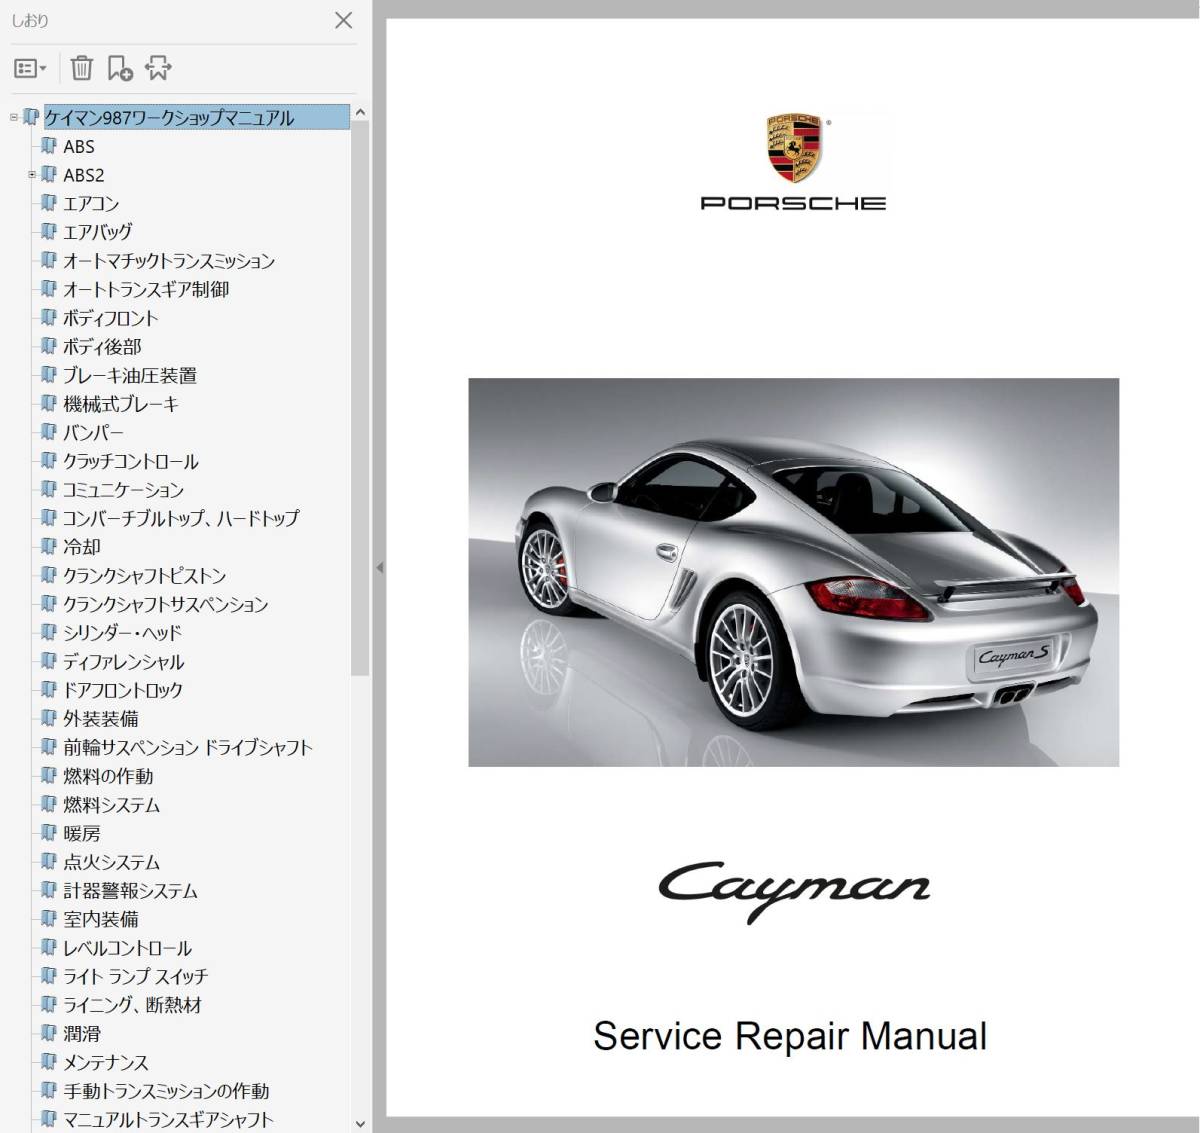The width and height of the screenshot is (1200, 1133).
Task: Open オートマチックトランスミッション bookmark
Action: [169, 261]
